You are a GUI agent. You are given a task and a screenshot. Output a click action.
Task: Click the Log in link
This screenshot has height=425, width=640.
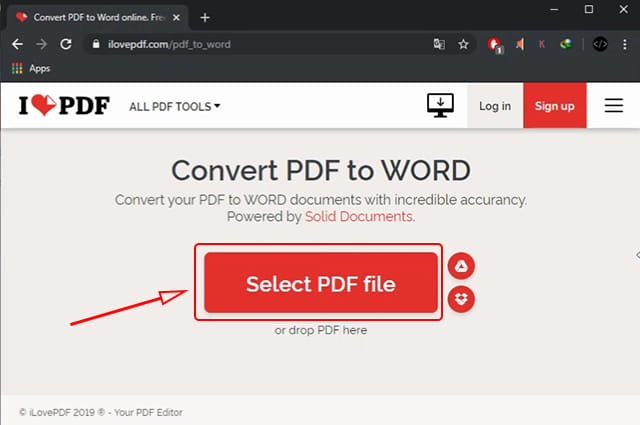(495, 106)
